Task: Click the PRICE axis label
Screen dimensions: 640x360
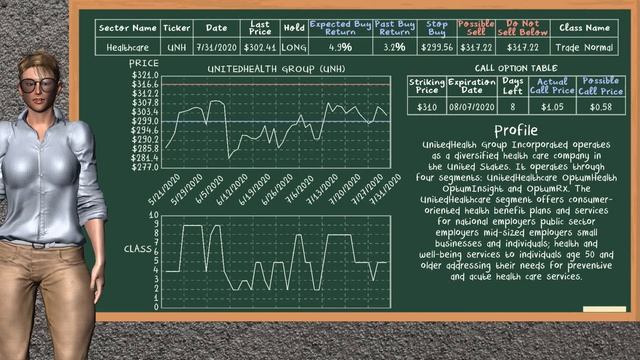Action: (144, 64)
